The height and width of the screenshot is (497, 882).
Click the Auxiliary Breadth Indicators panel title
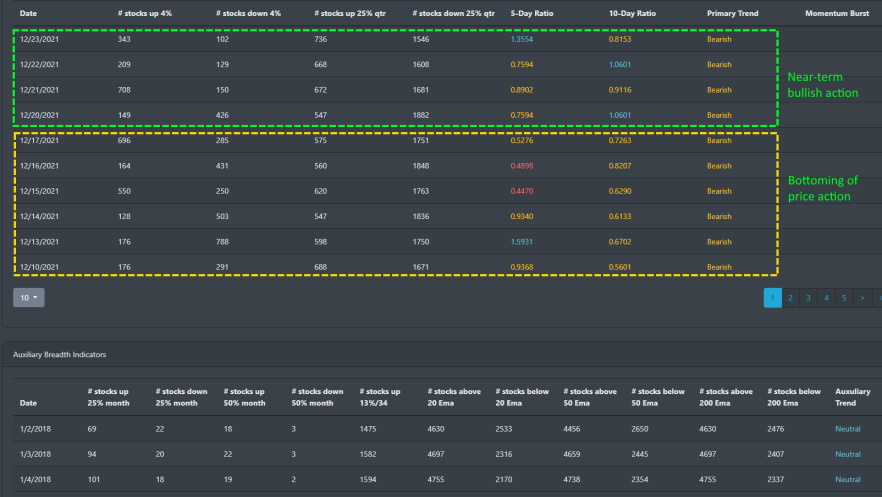point(60,354)
